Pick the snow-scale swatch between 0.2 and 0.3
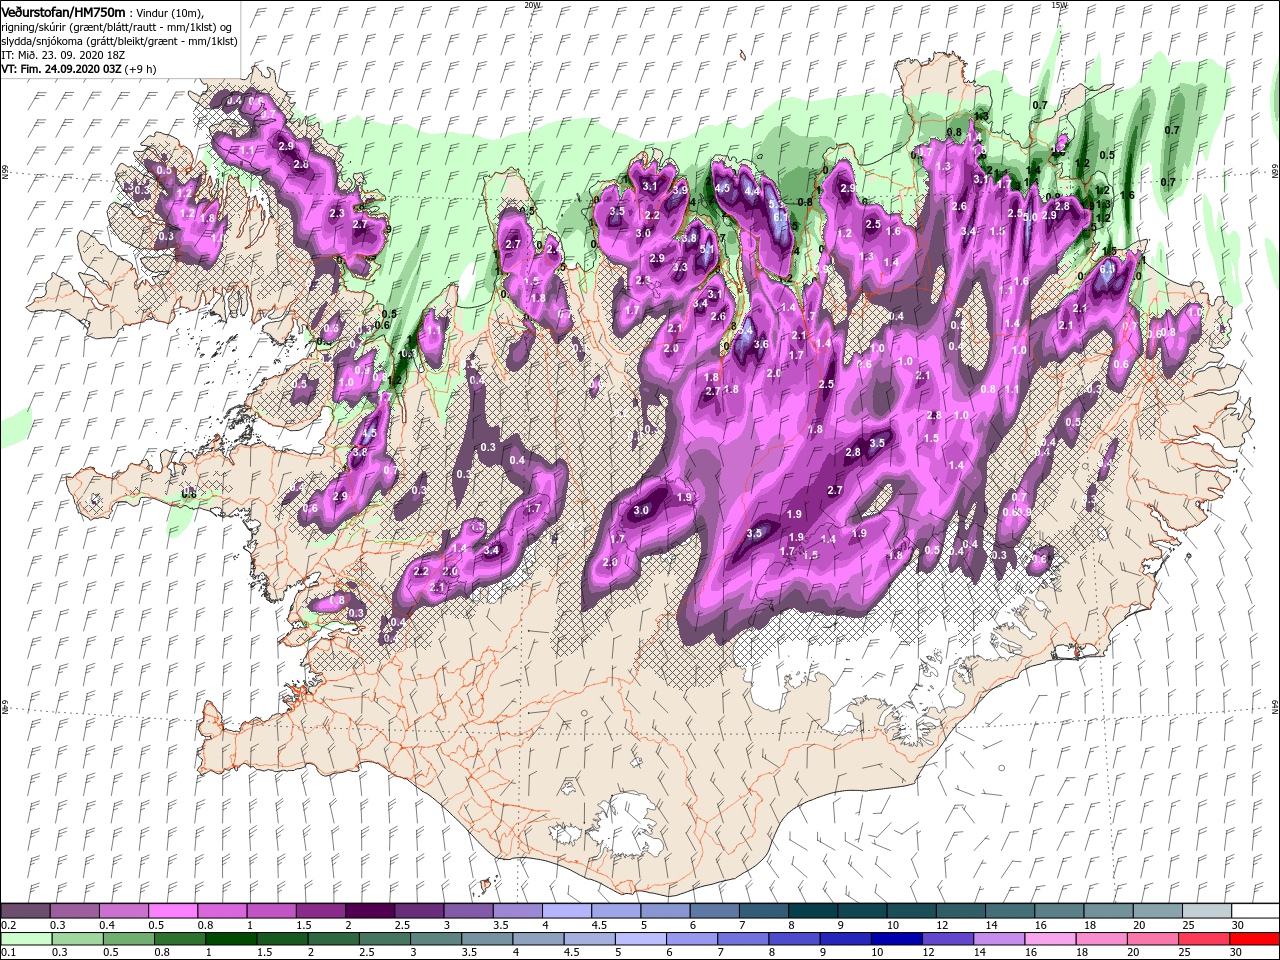Image resolution: width=1280 pixels, height=960 pixels. pos(25,910)
